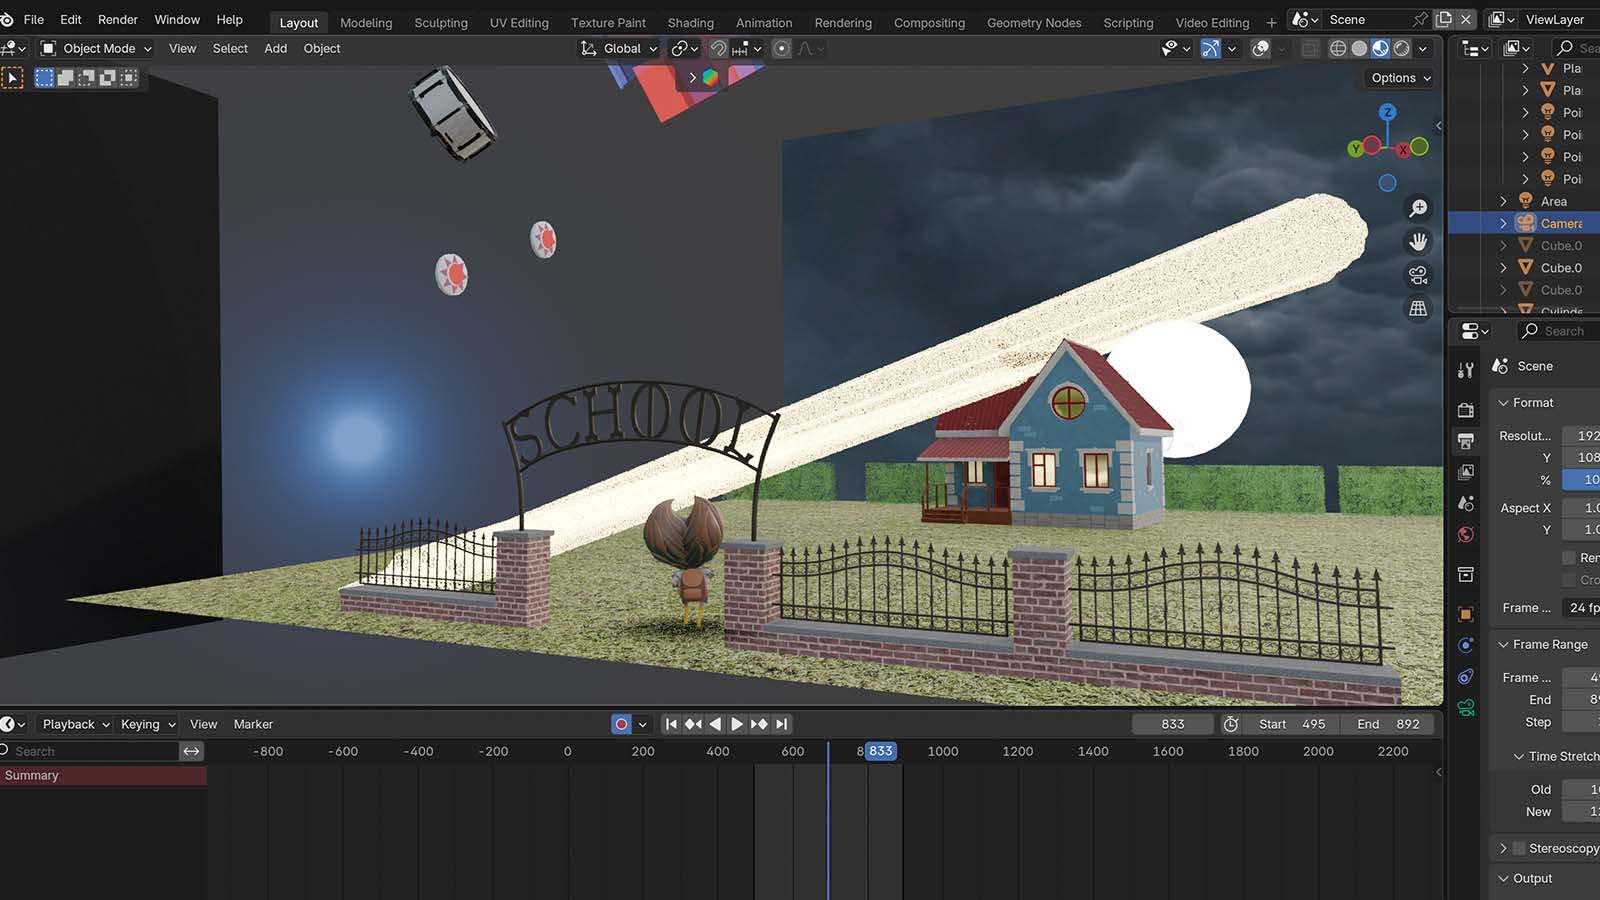Select Solid viewport shading mode
Image resolution: width=1600 pixels, height=900 pixels.
(x=1359, y=48)
